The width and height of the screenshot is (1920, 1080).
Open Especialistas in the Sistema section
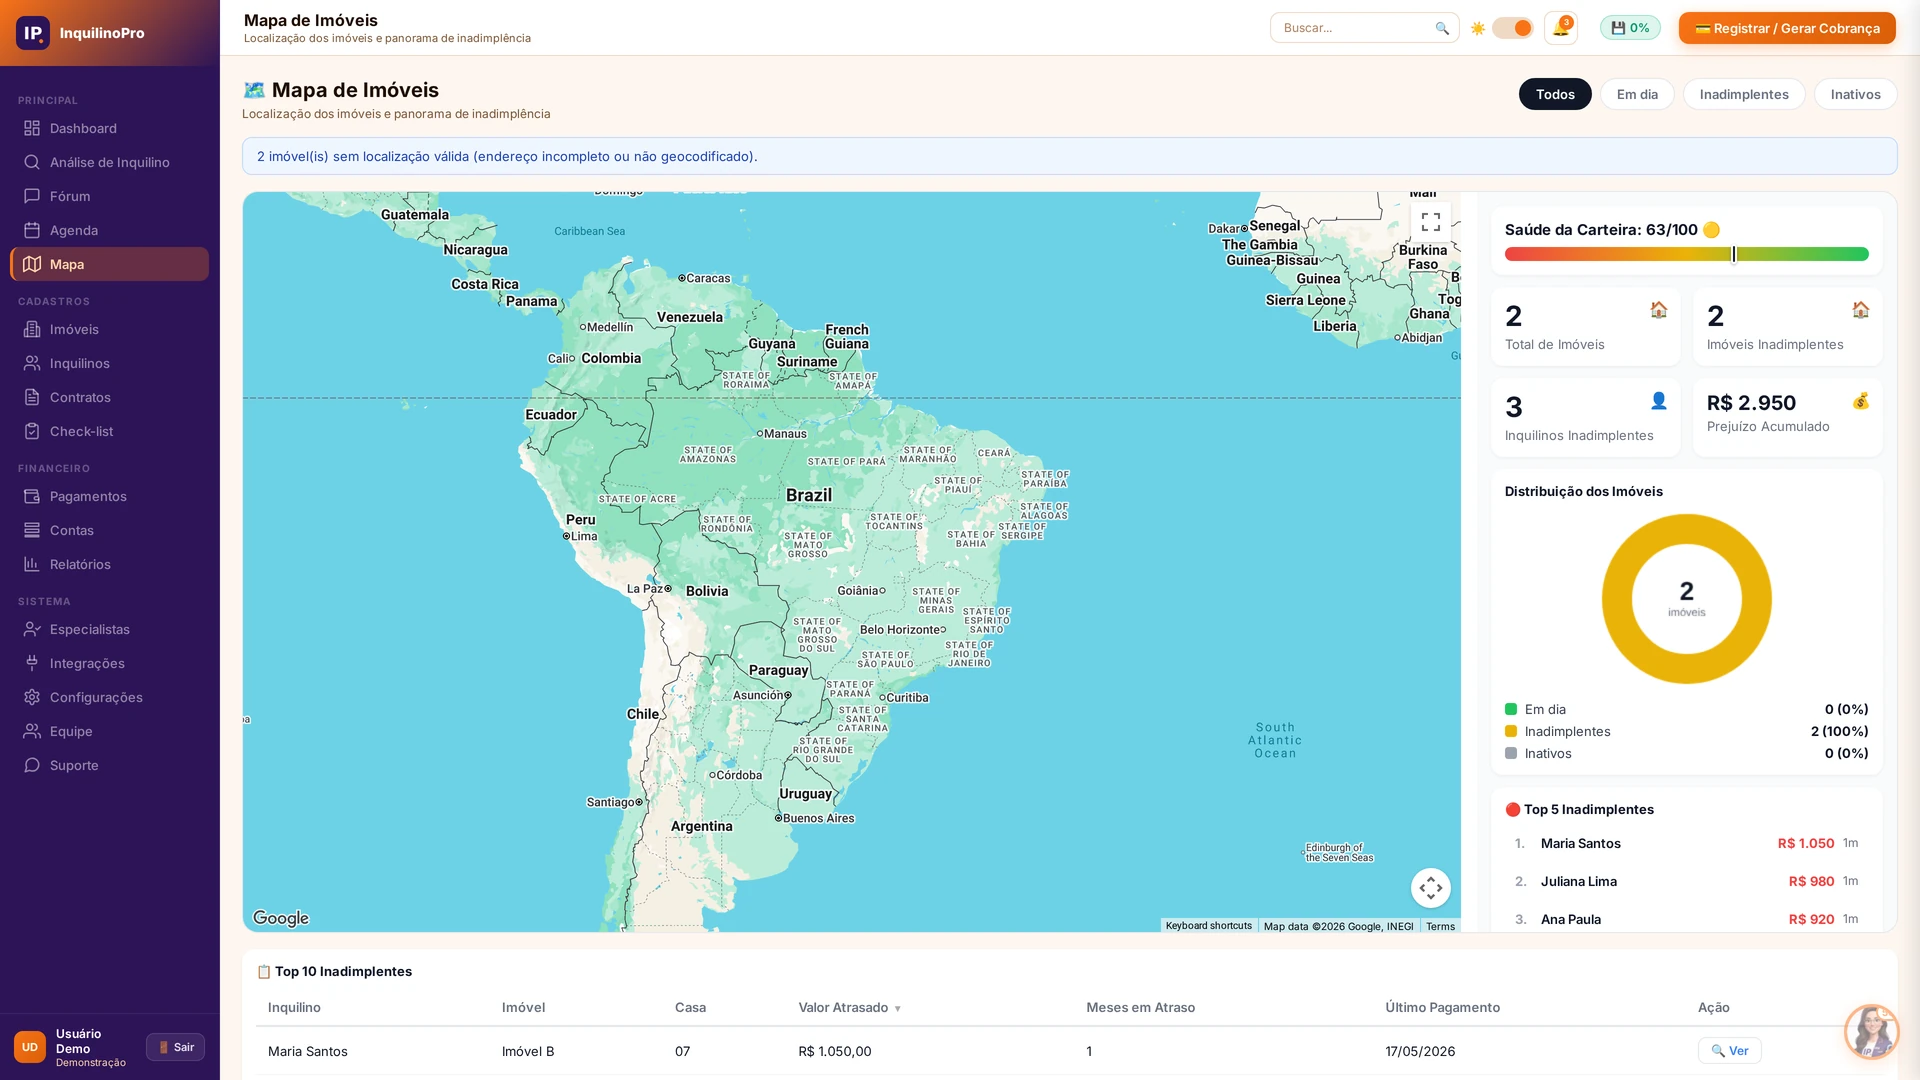110,629
